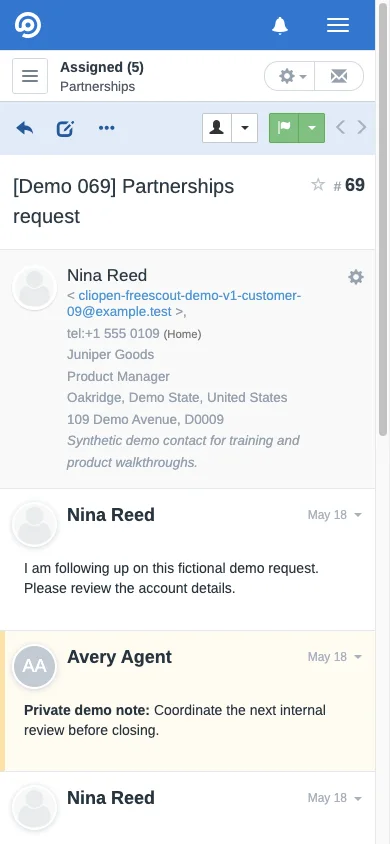Expand the status dropdown arrow
The width and height of the screenshot is (390, 844).
(x=311, y=128)
